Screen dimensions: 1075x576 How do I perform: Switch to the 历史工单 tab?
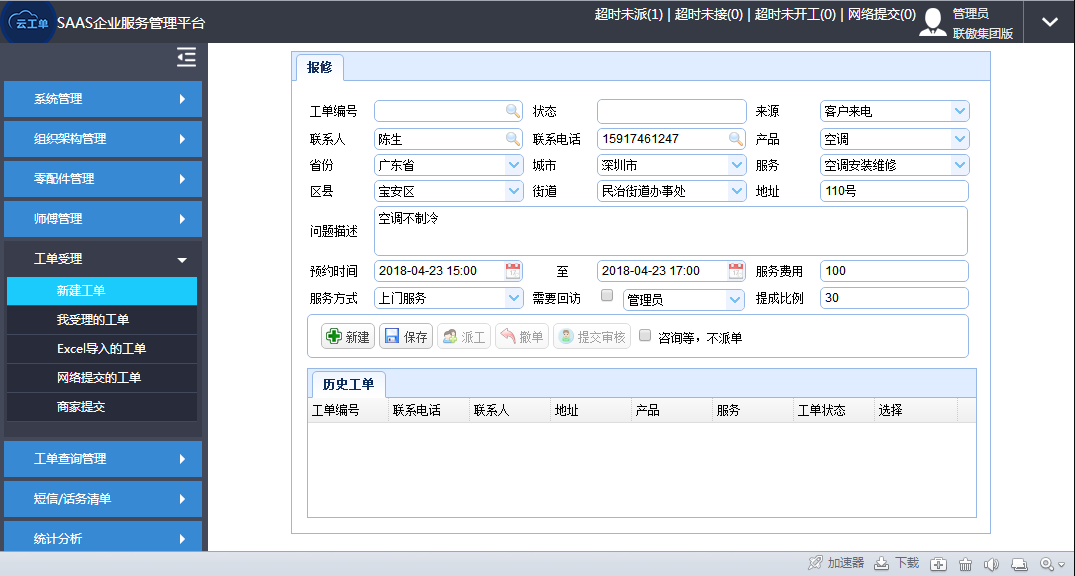(x=347, y=385)
